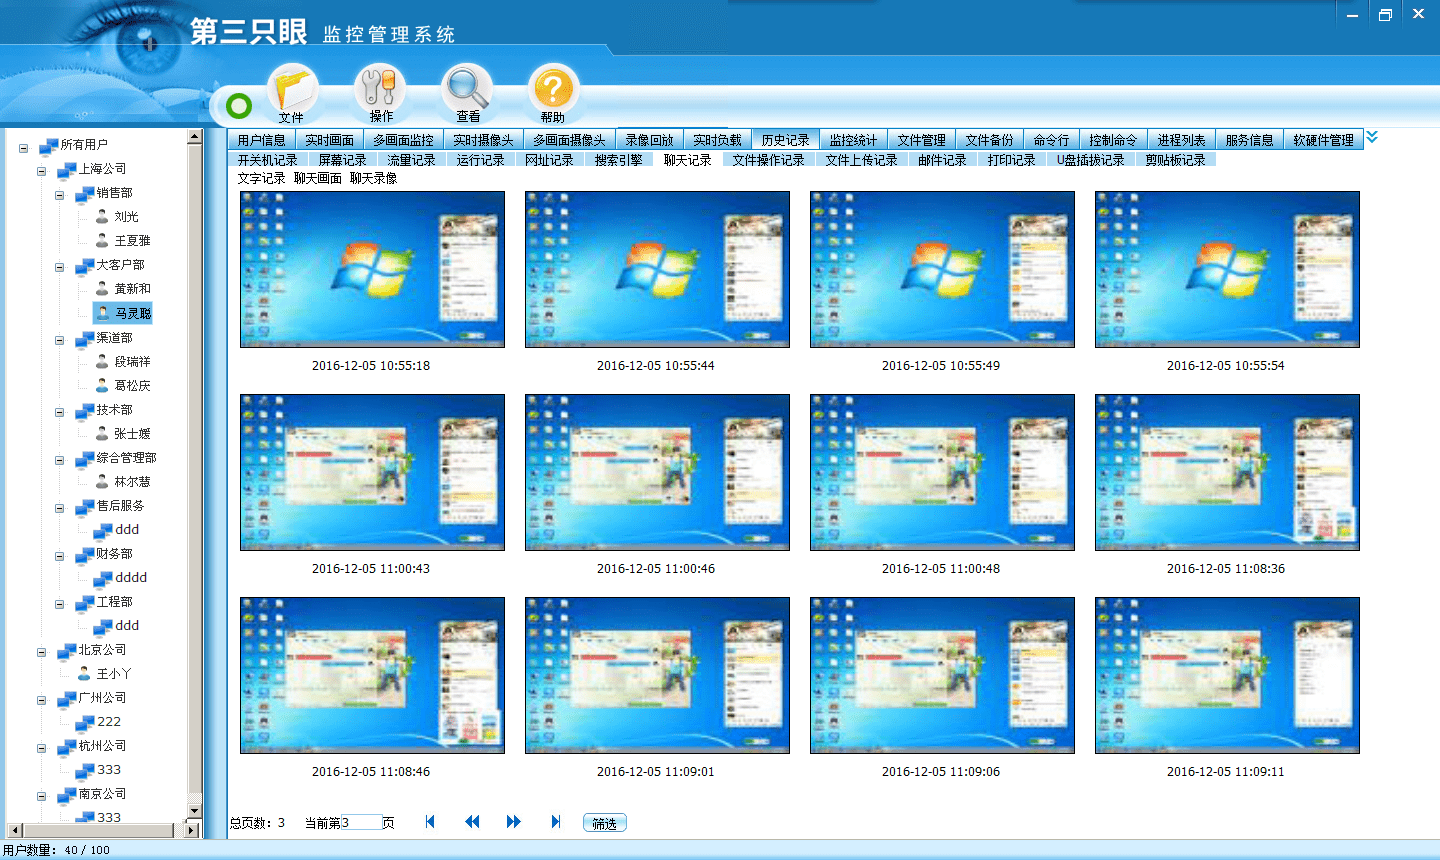This screenshot has width=1440, height=860.
Task: Open the 屏幕记录 sub-tab
Action: 343,160
